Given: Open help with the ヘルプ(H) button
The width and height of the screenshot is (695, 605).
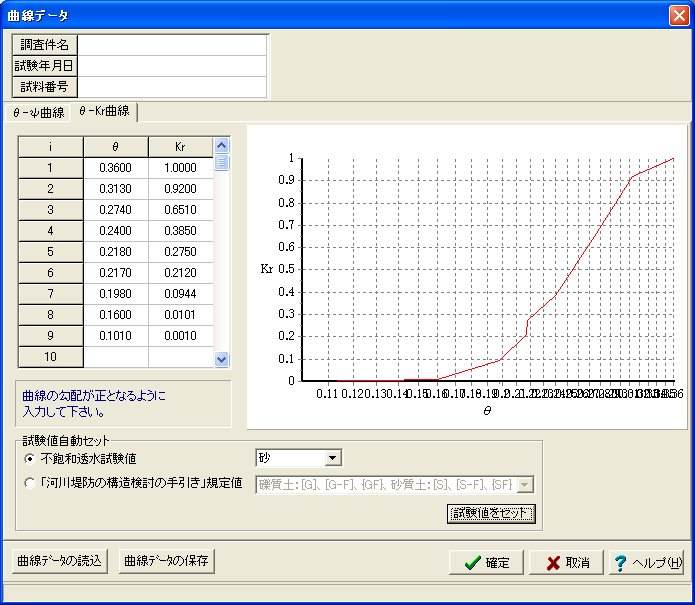Looking at the screenshot, I should point(646,562).
